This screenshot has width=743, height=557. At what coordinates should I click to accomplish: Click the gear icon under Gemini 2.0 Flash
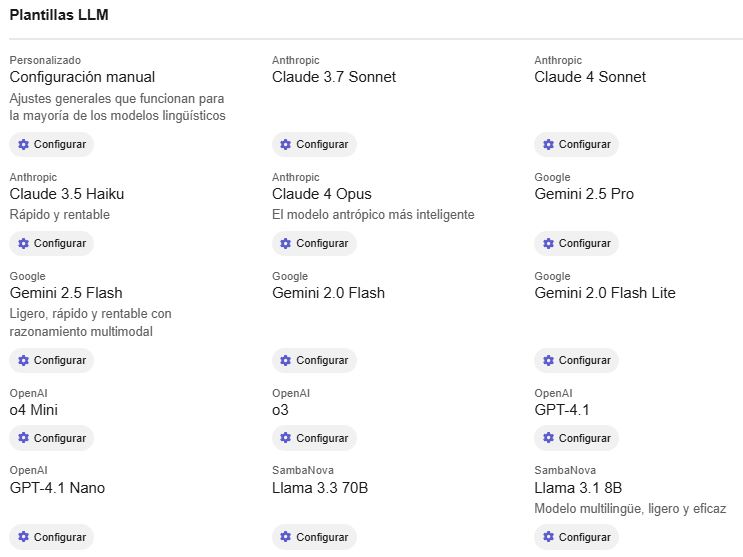(x=286, y=361)
